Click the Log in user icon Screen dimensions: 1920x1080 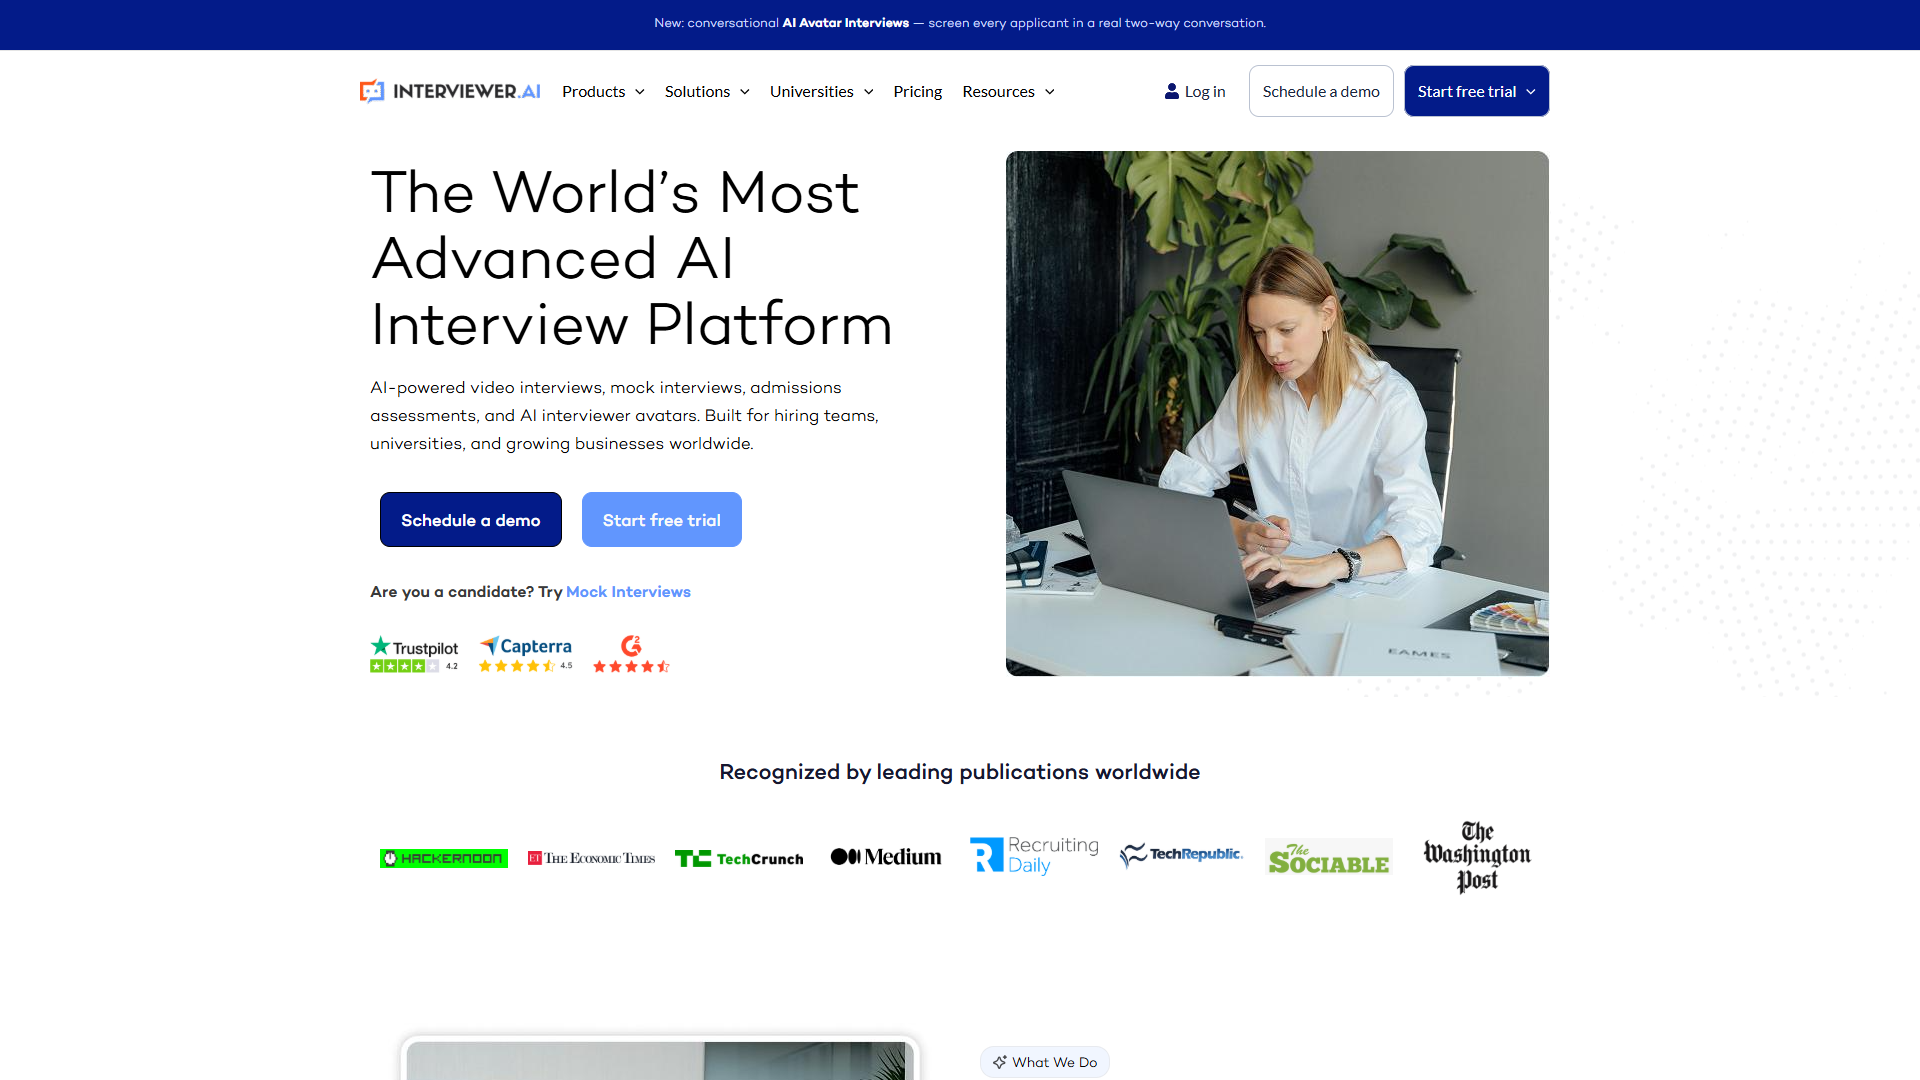1172,91
